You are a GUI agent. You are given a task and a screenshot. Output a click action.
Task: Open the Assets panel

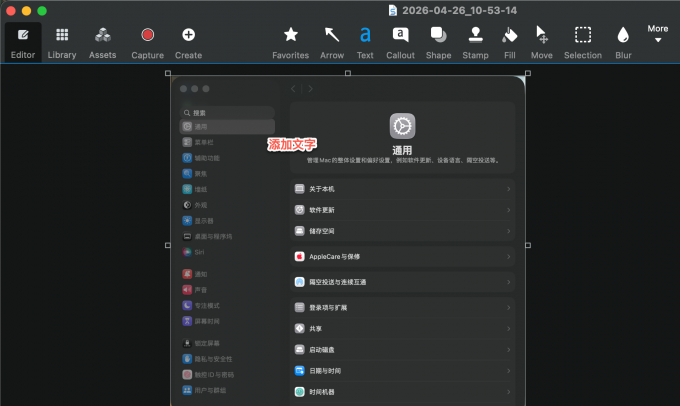click(x=103, y=43)
